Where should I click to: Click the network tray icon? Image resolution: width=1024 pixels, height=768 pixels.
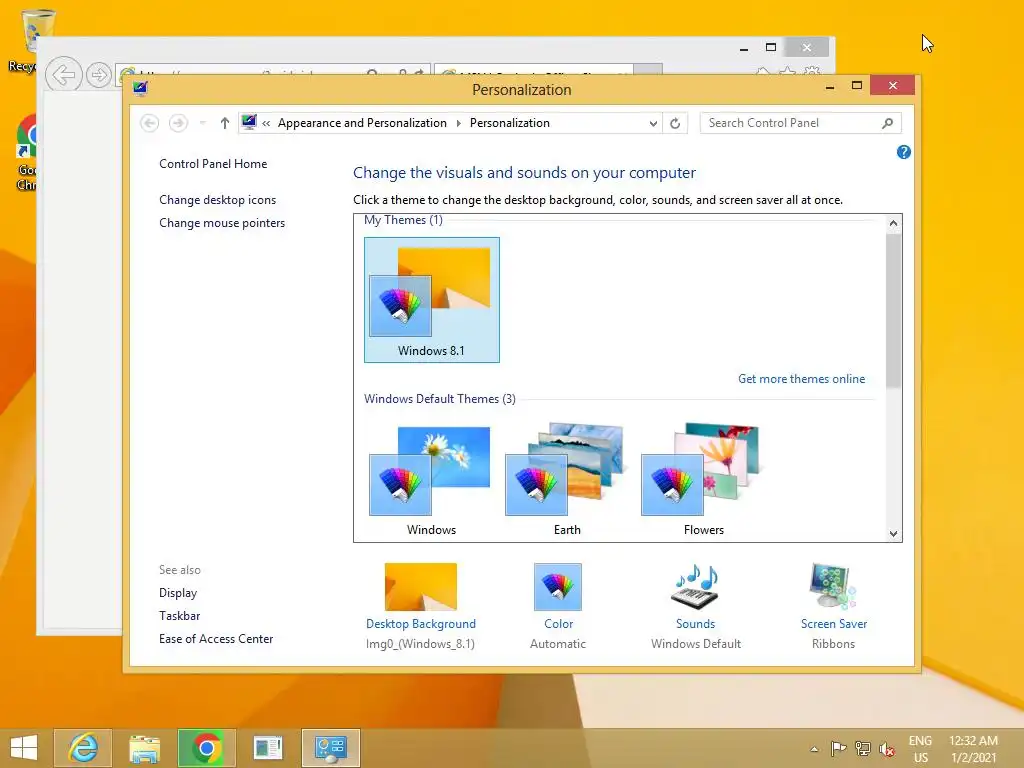[863, 748]
